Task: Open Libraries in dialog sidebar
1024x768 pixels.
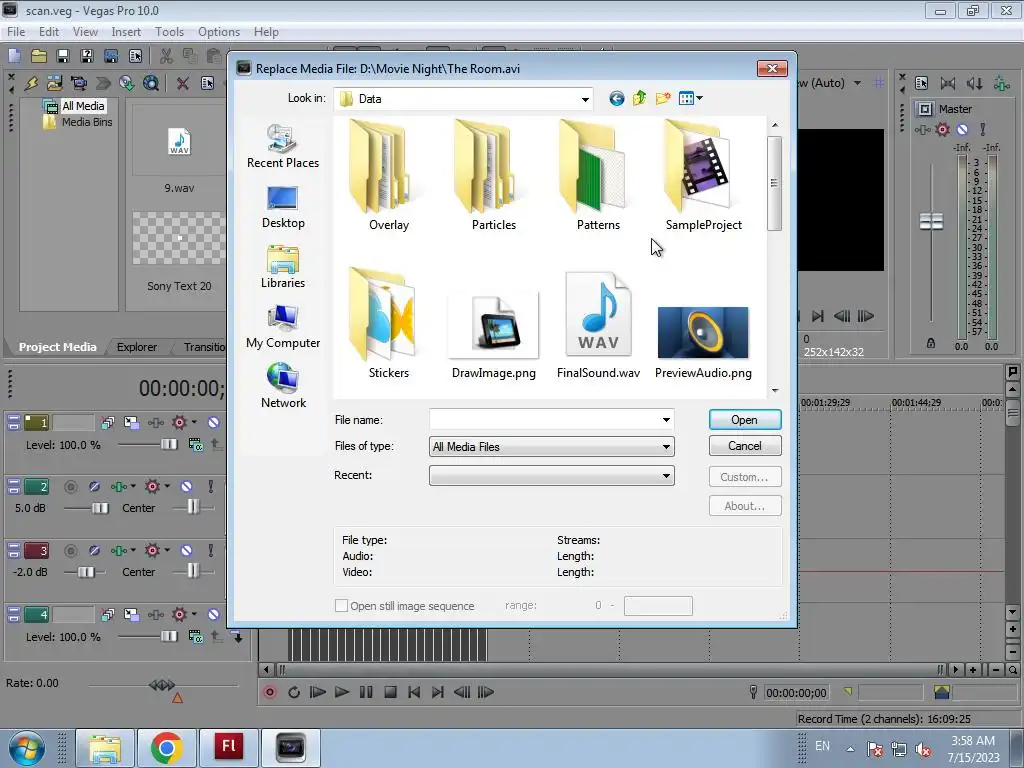Action: [283, 267]
